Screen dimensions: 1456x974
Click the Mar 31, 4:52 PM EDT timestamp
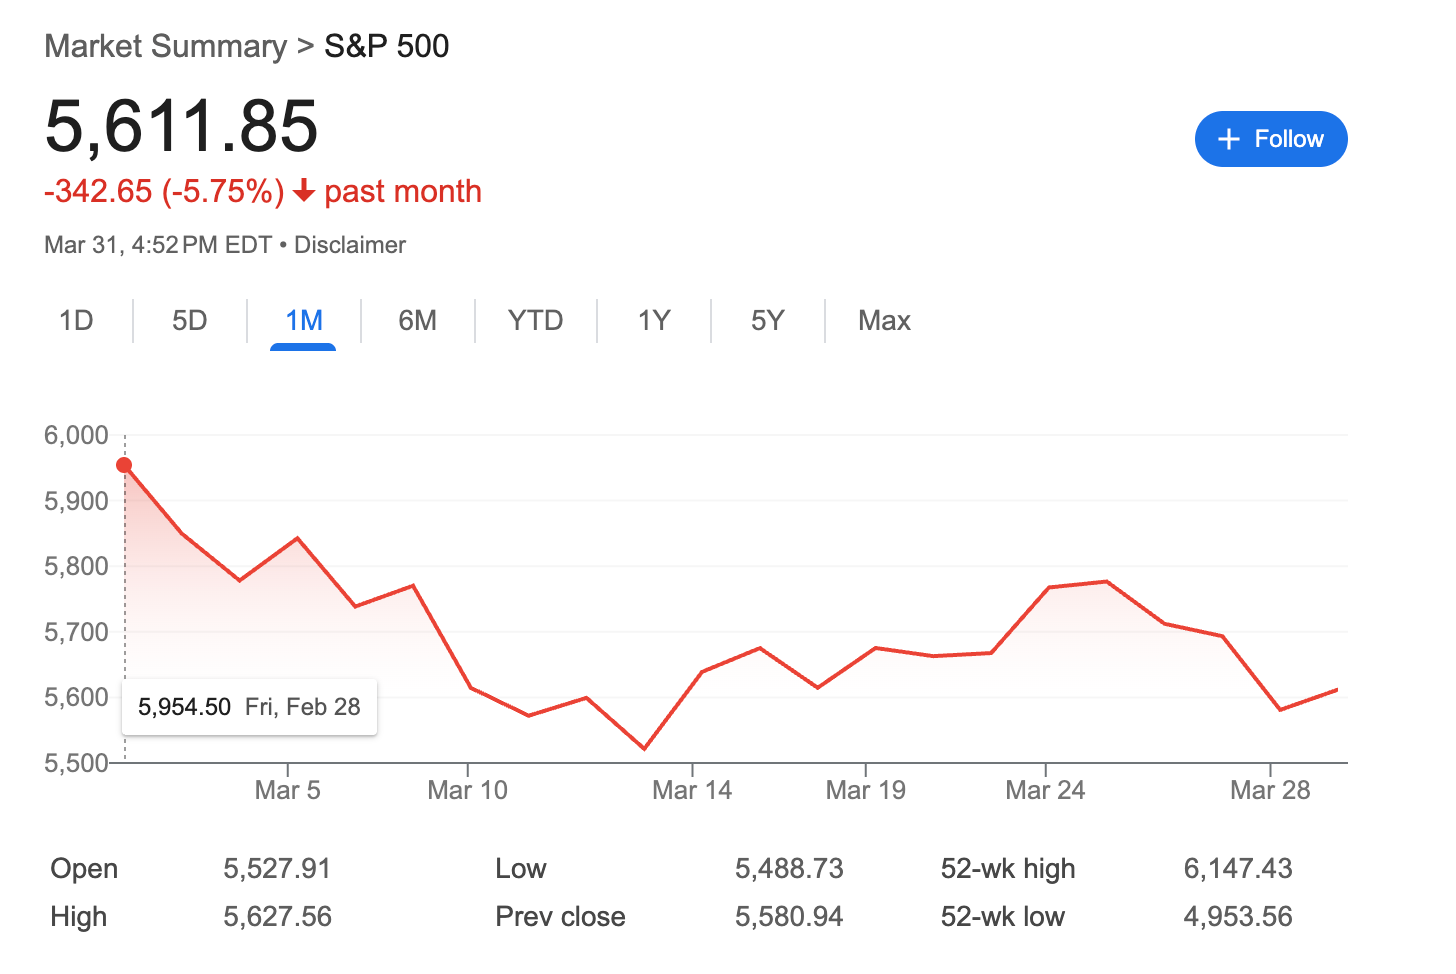pyautogui.click(x=158, y=245)
